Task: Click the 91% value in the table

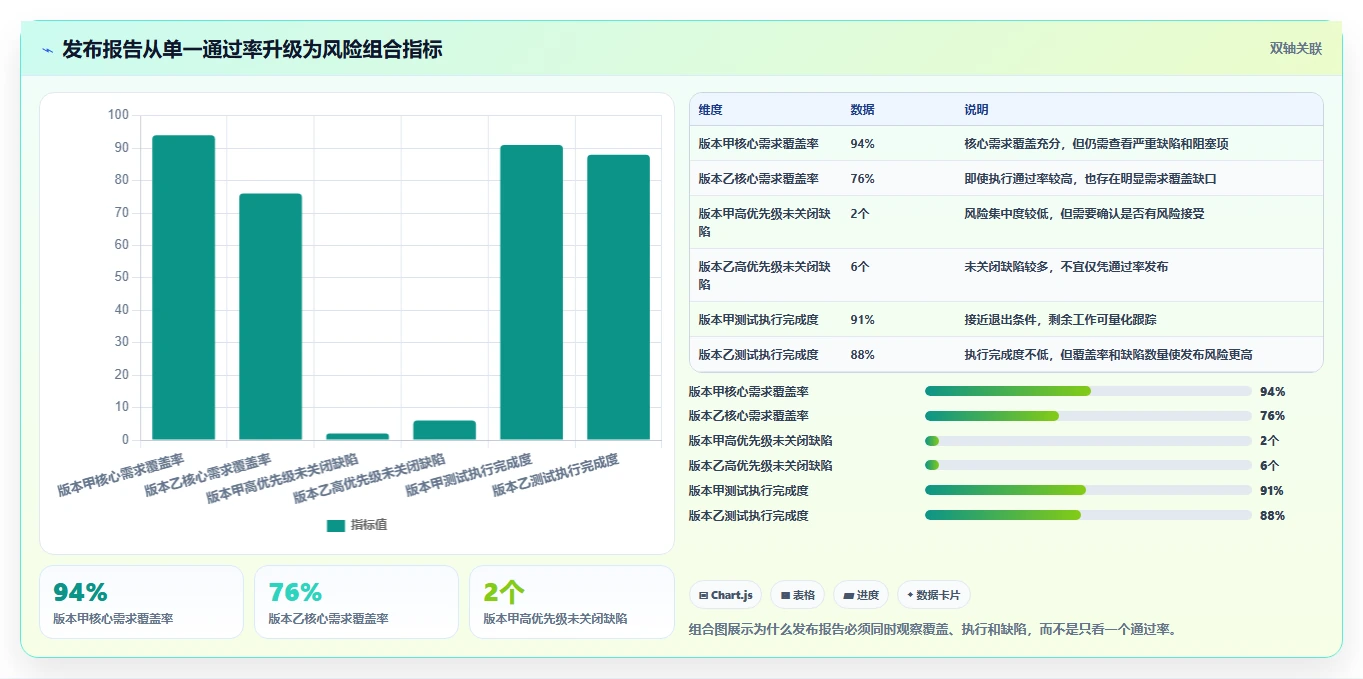Action: (862, 320)
